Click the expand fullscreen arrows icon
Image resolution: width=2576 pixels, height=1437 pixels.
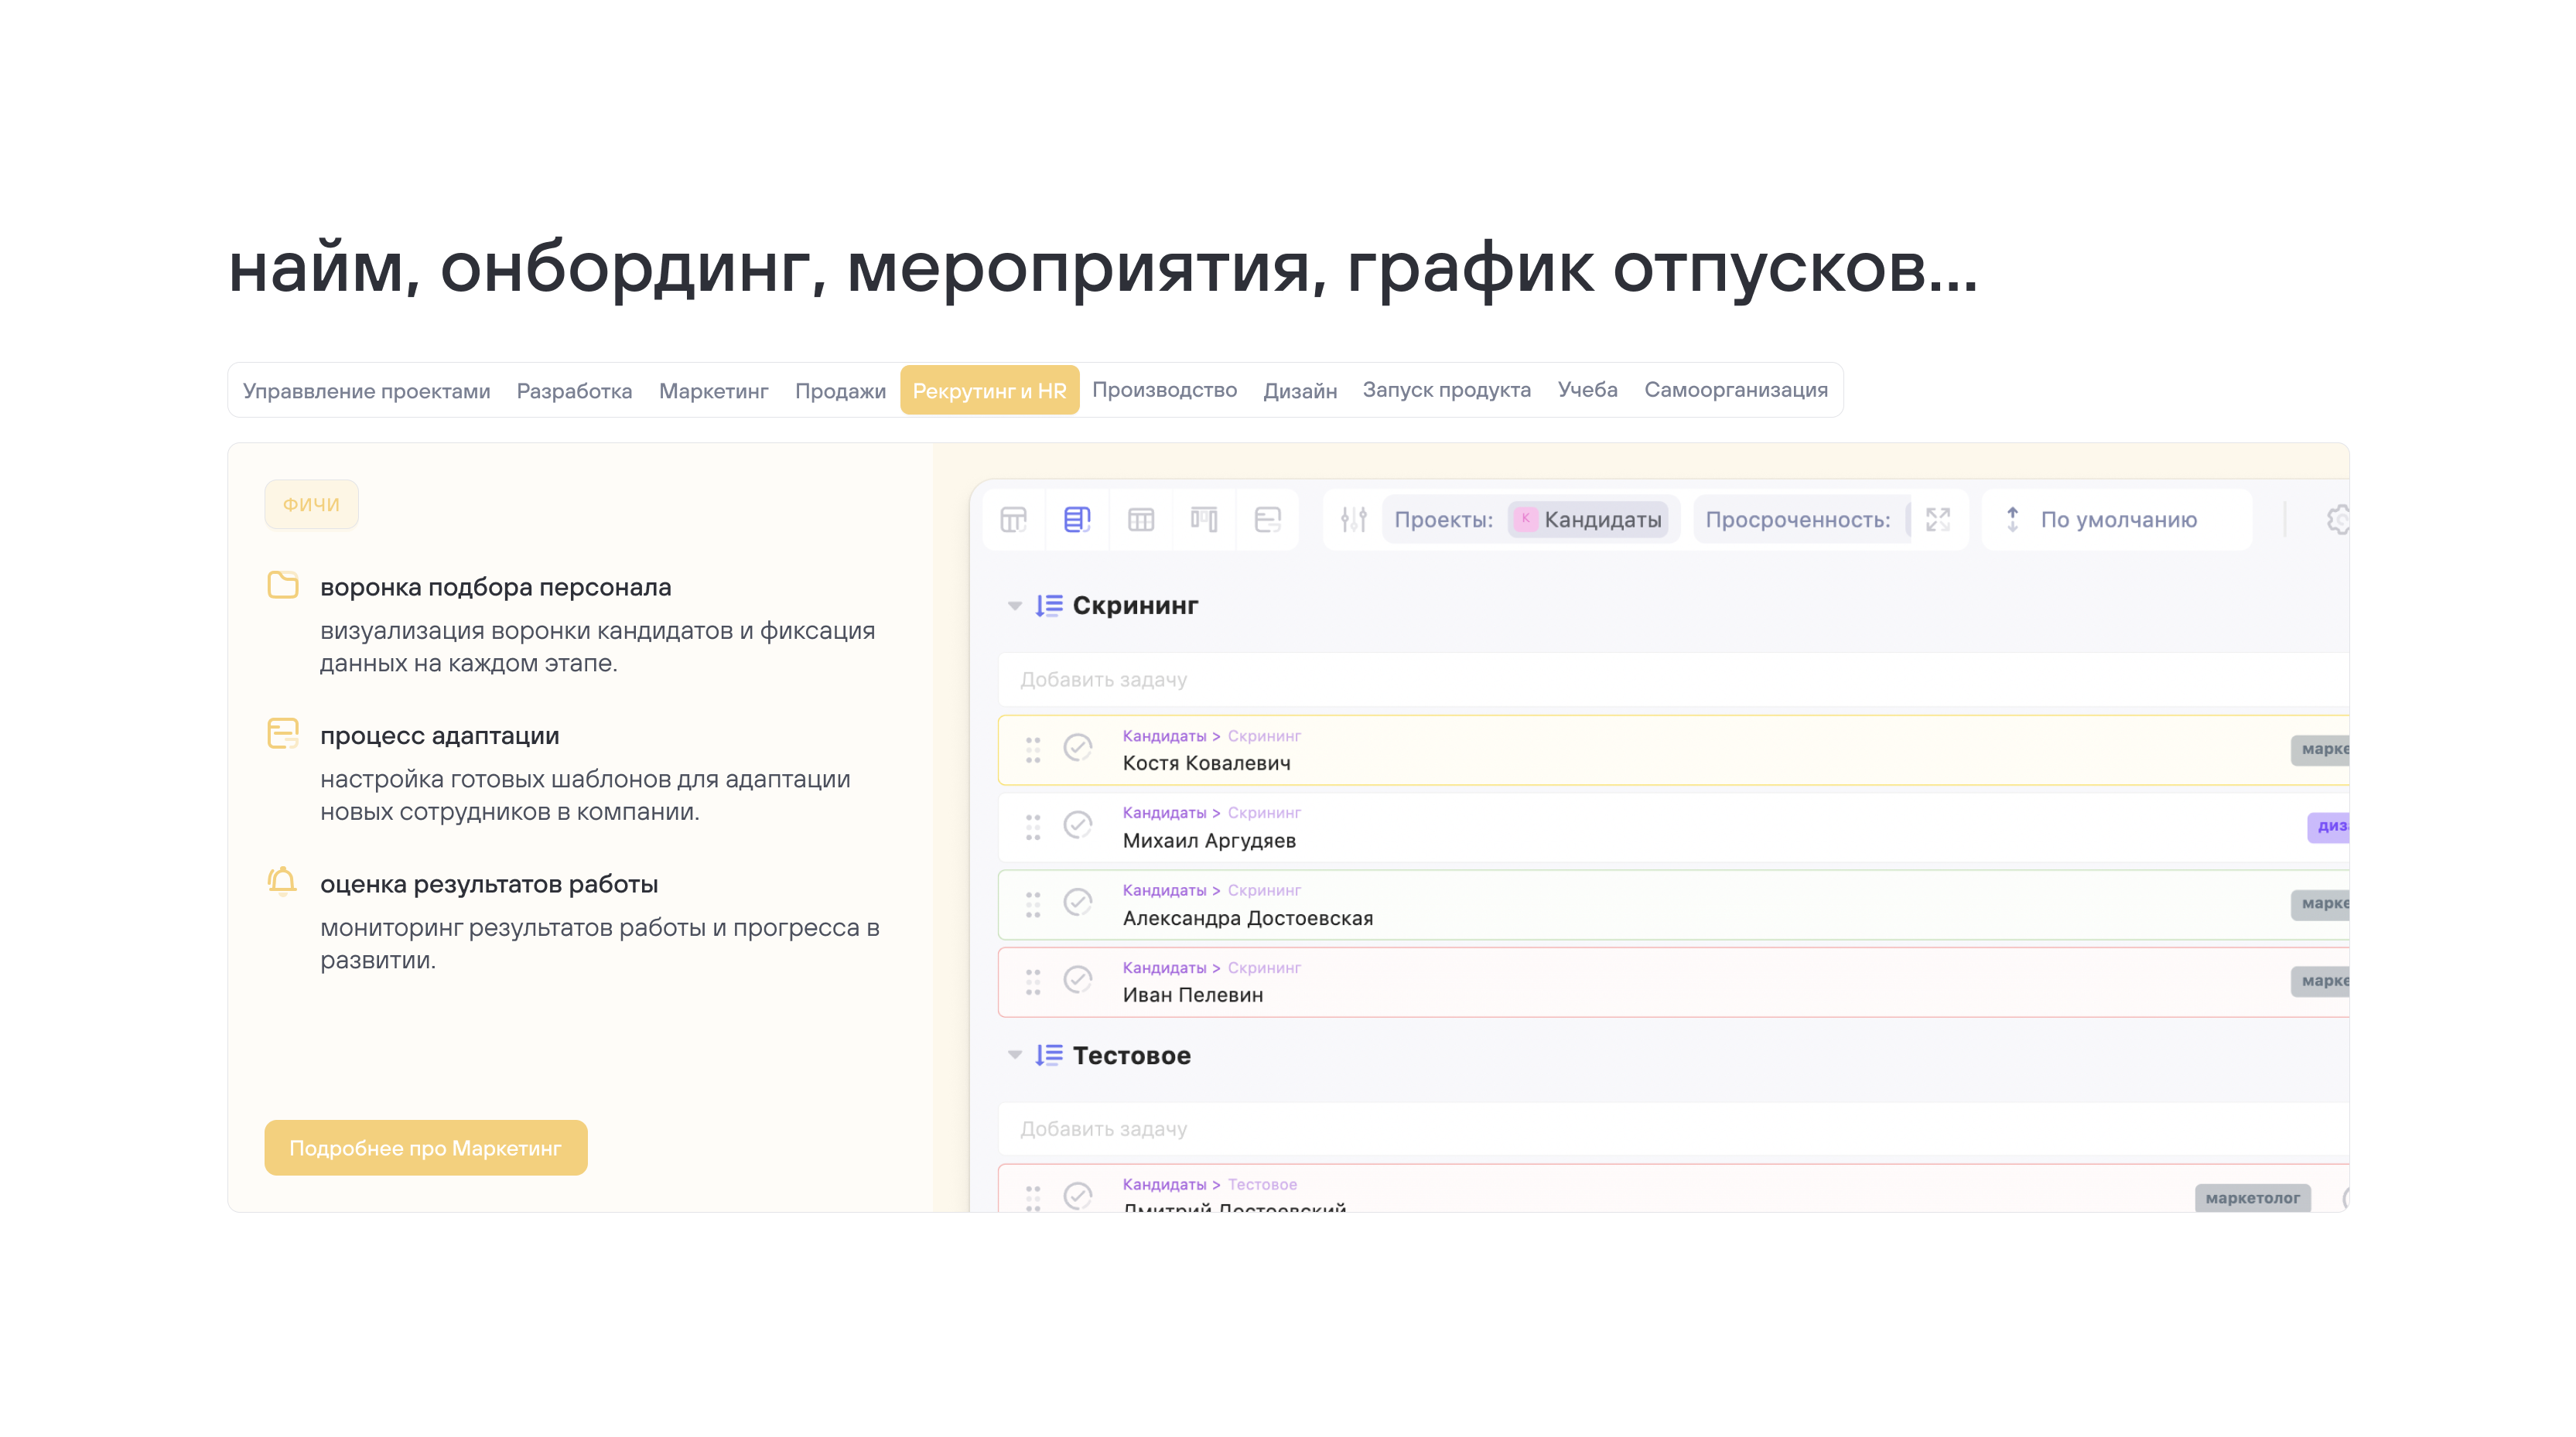click(x=1938, y=519)
